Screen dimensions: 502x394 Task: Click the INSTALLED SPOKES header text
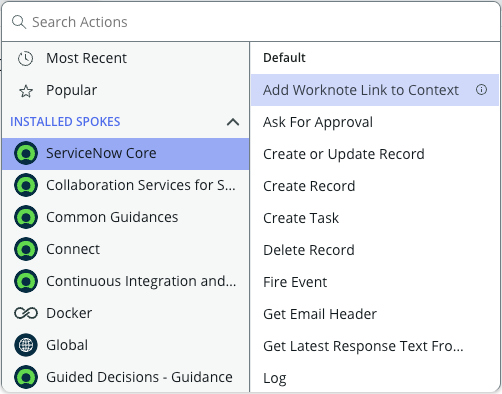click(65, 122)
